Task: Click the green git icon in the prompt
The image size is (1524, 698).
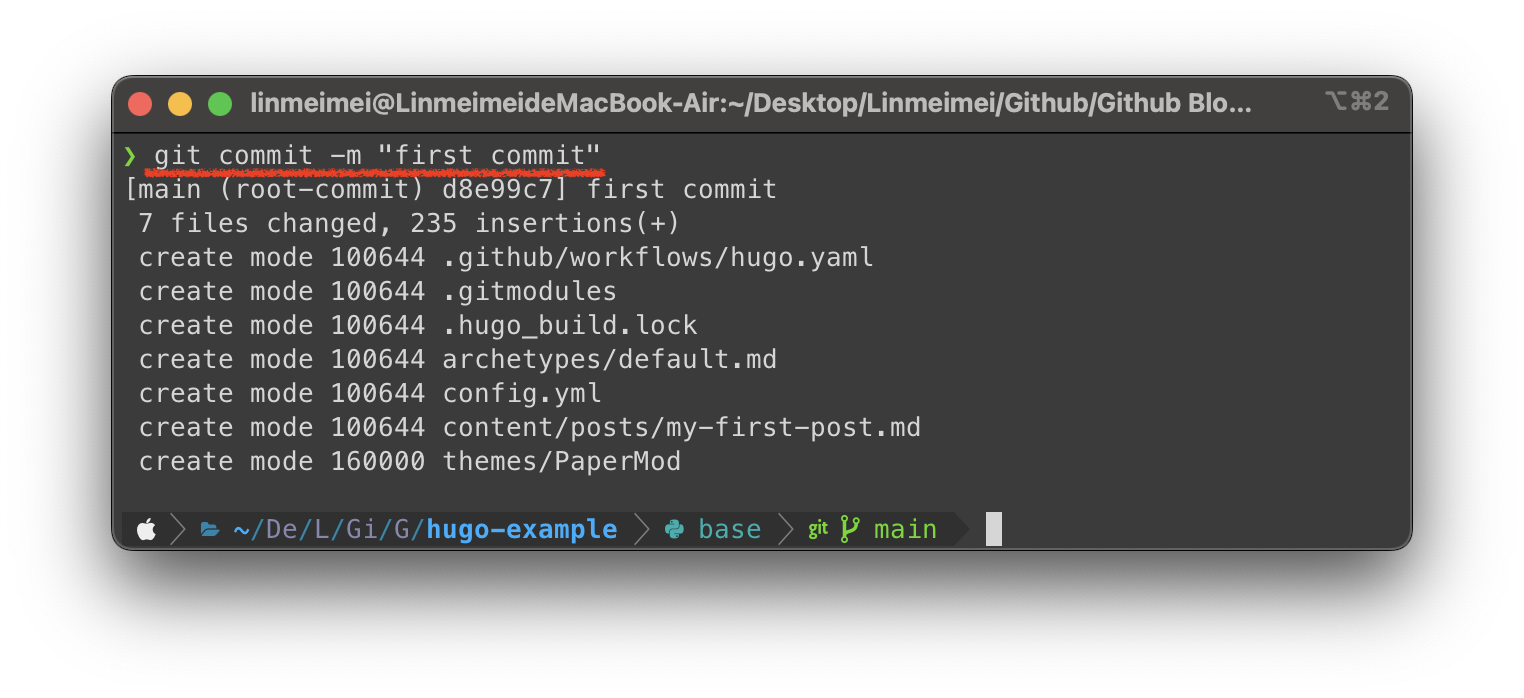Action: 818,530
